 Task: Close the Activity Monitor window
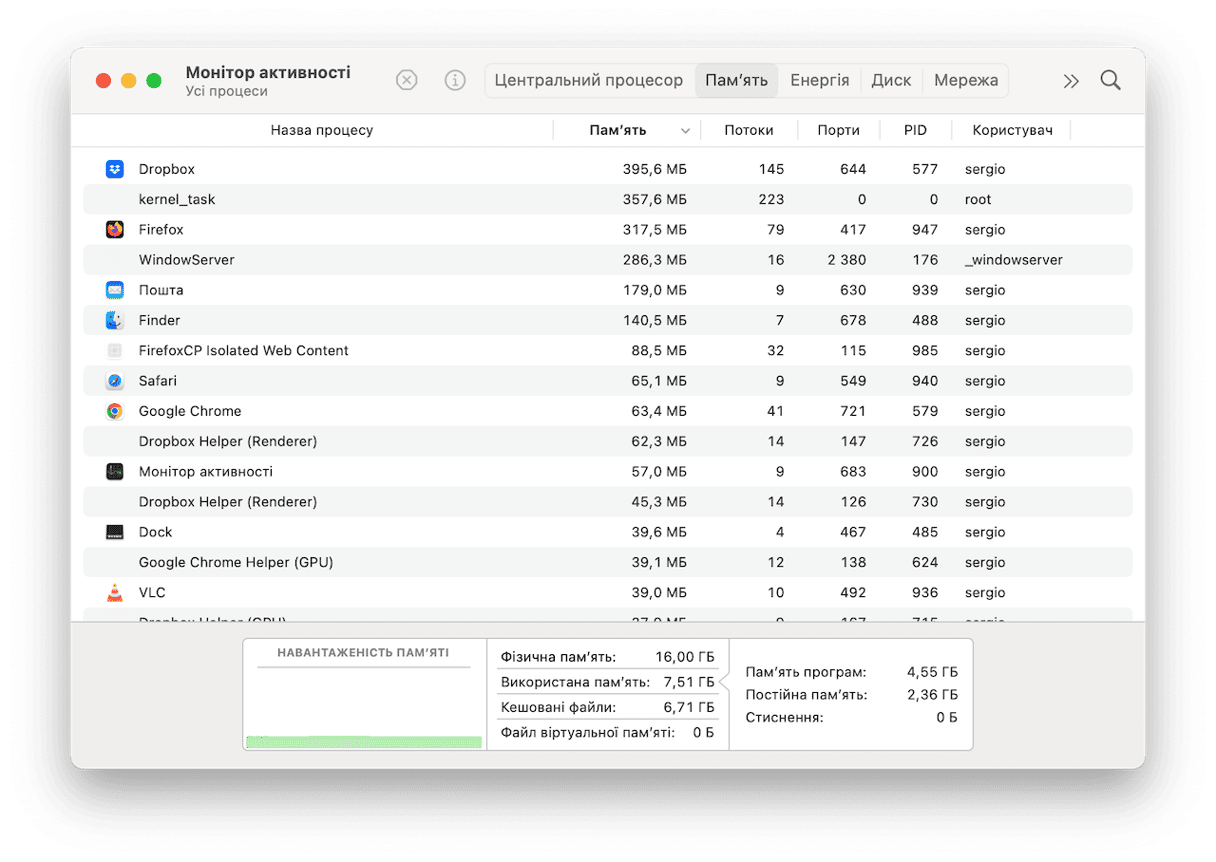tap(103, 81)
